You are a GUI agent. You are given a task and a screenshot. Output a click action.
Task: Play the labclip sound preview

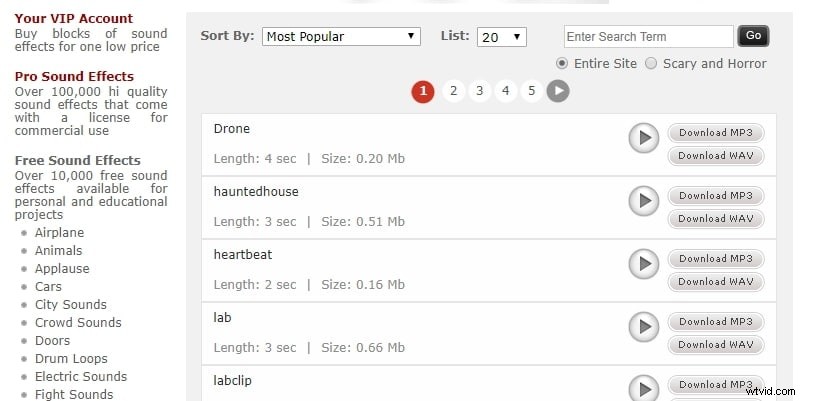pos(644,388)
